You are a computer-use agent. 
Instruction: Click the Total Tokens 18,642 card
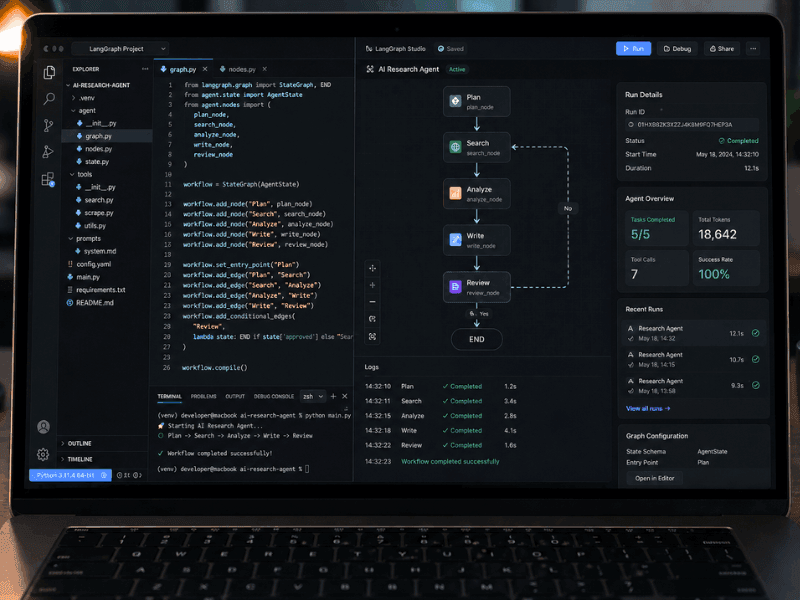(x=726, y=228)
